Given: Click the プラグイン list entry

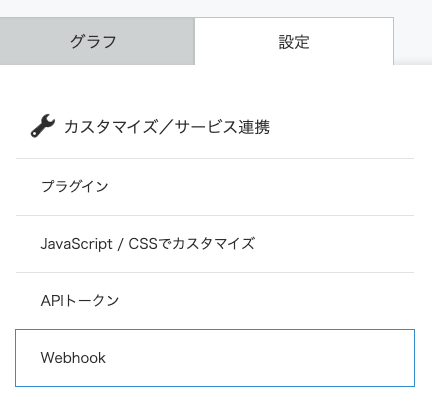Looking at the screenshot, I should click(215, 187).
